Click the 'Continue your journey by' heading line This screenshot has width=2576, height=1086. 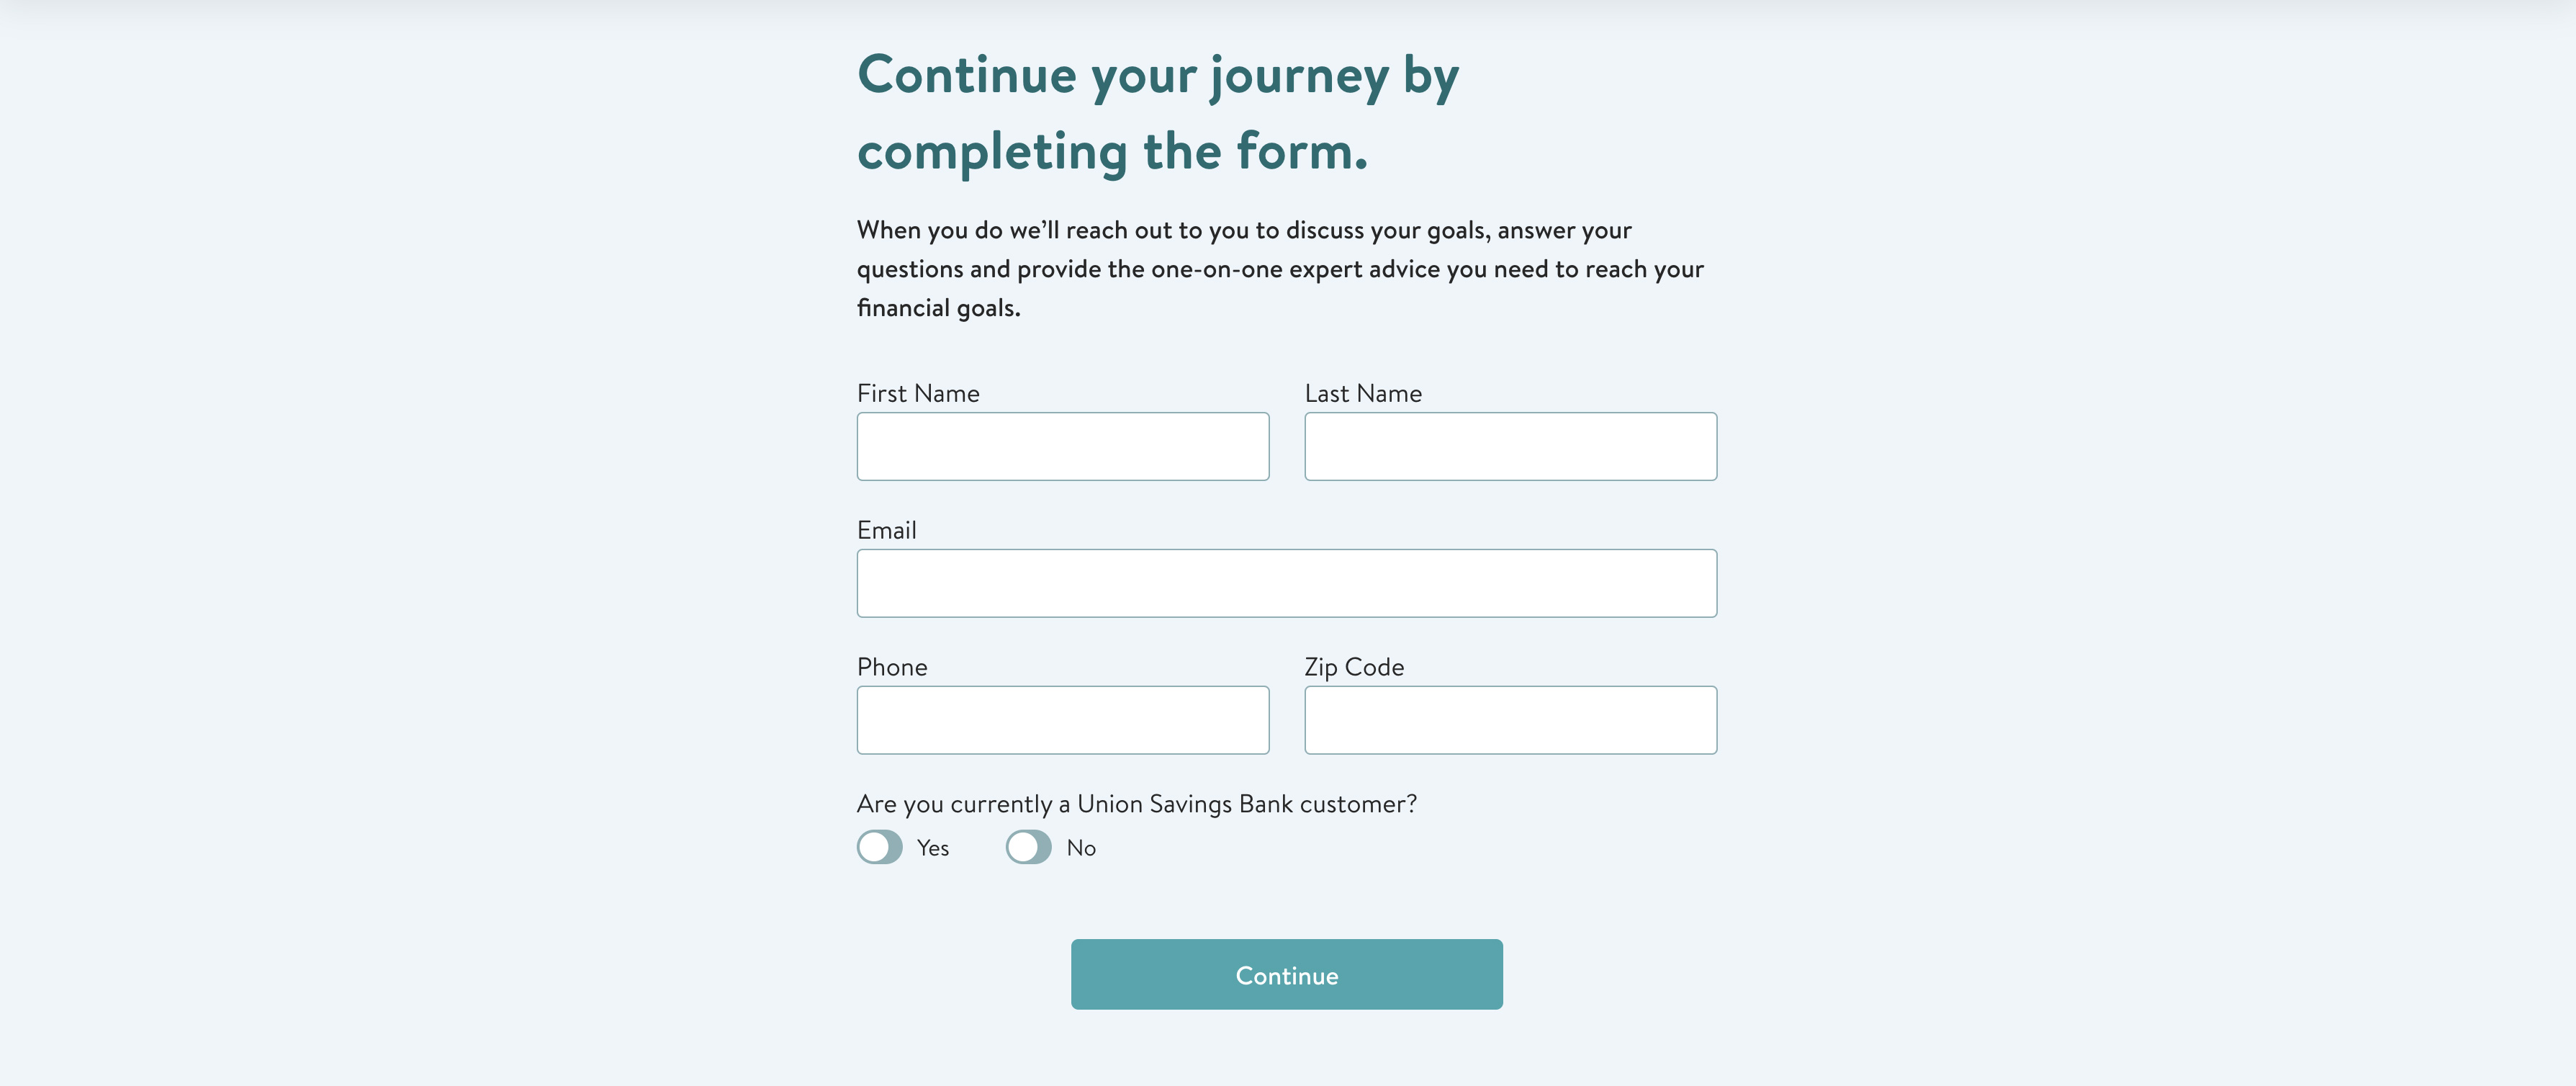click(1158, 76)
